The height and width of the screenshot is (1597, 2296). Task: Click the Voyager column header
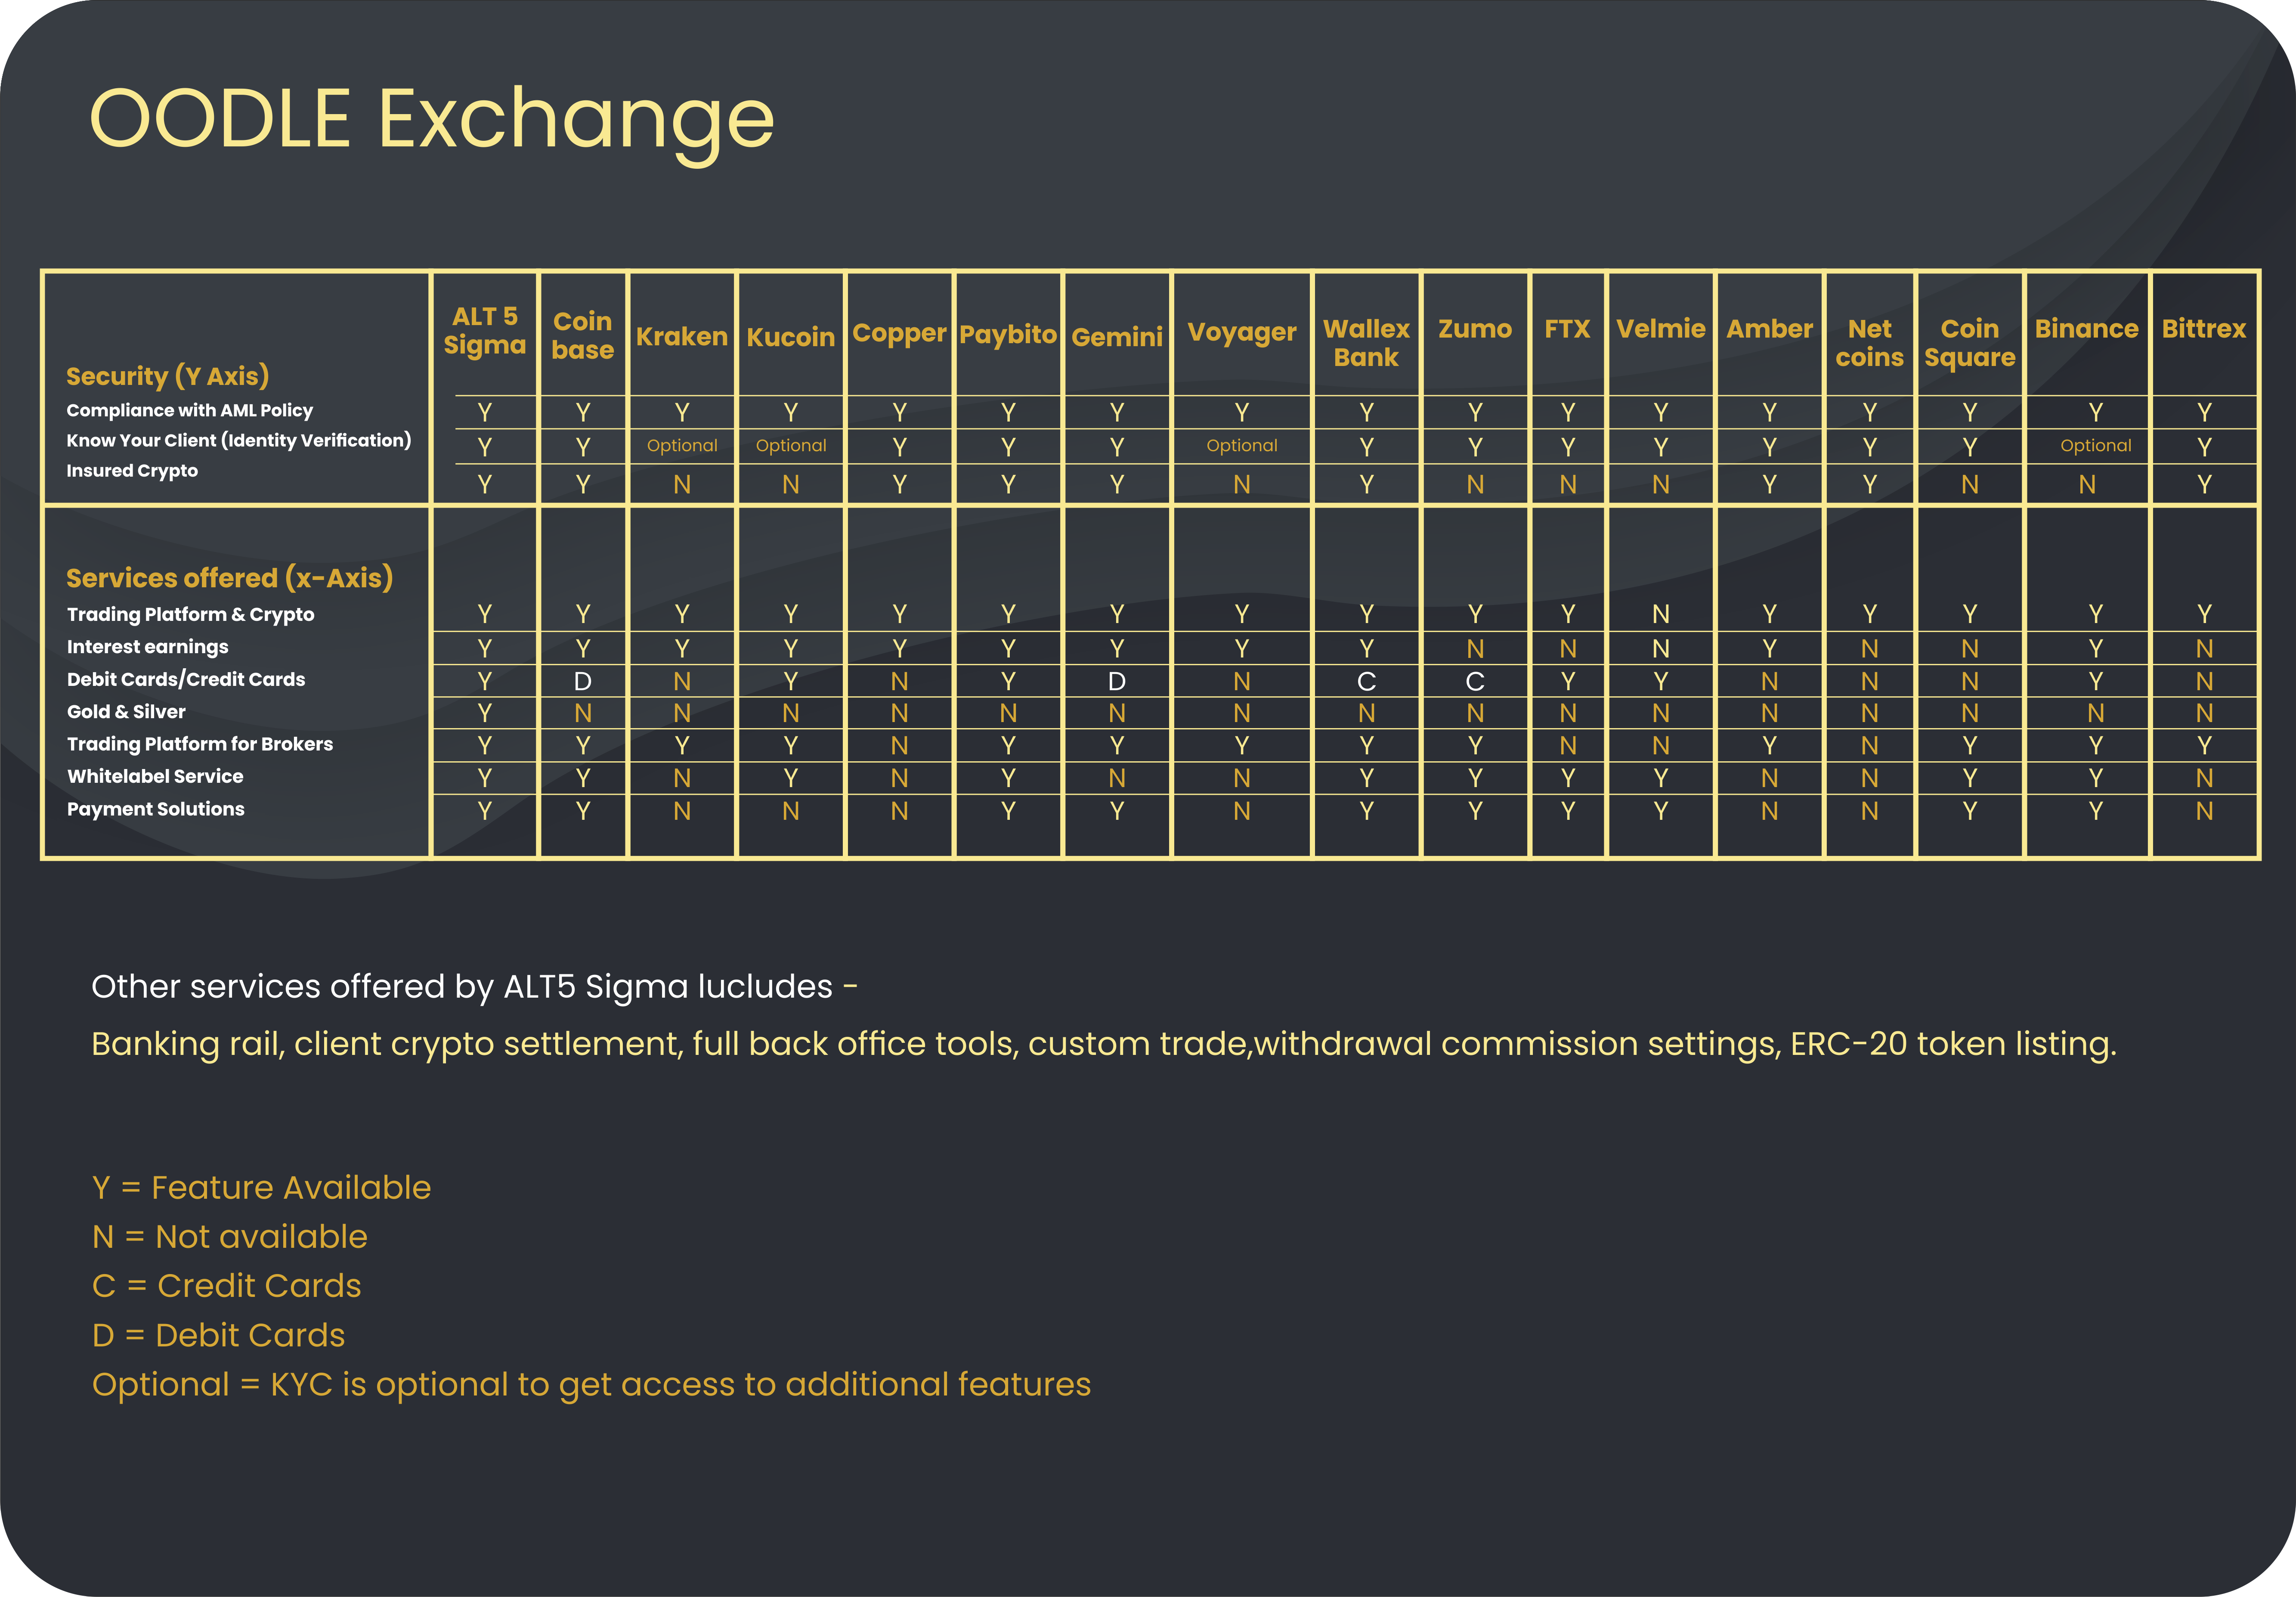(1241, 333)
